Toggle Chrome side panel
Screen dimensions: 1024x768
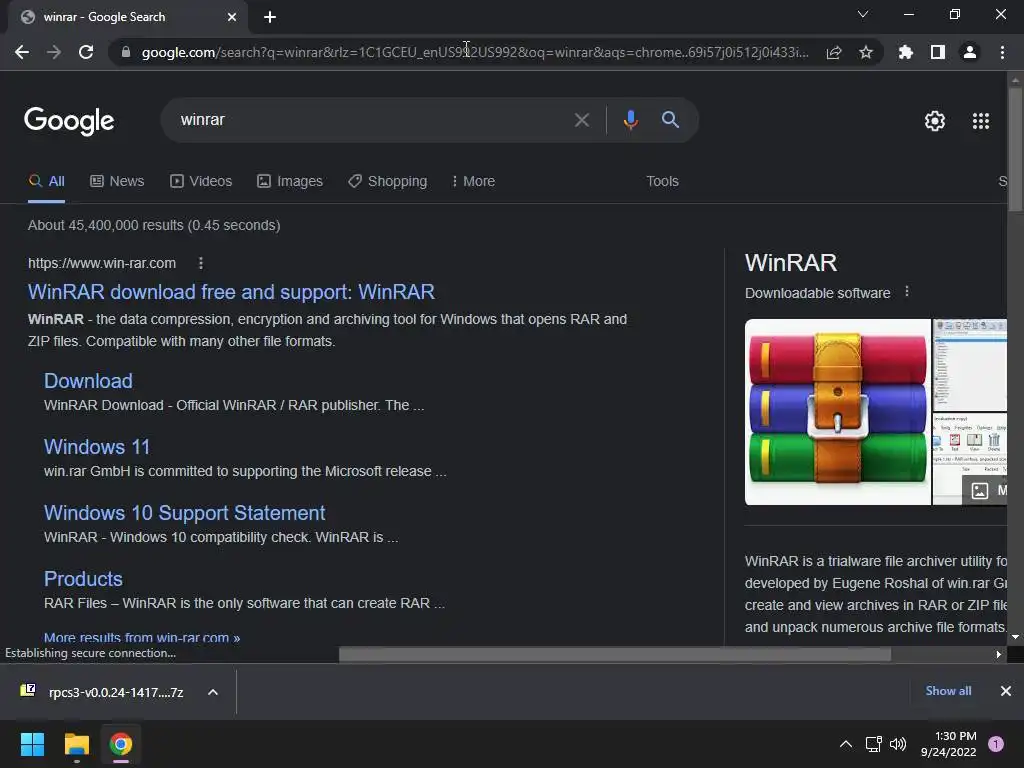tap(938, 52)
